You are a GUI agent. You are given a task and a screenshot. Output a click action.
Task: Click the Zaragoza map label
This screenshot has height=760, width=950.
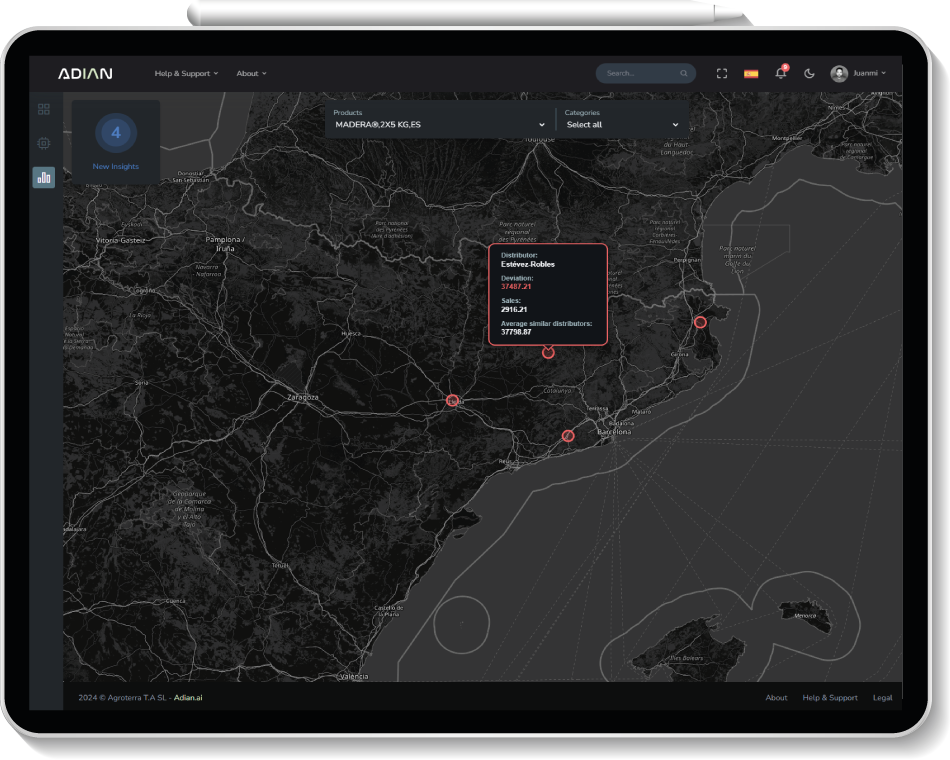coord(302,398)
